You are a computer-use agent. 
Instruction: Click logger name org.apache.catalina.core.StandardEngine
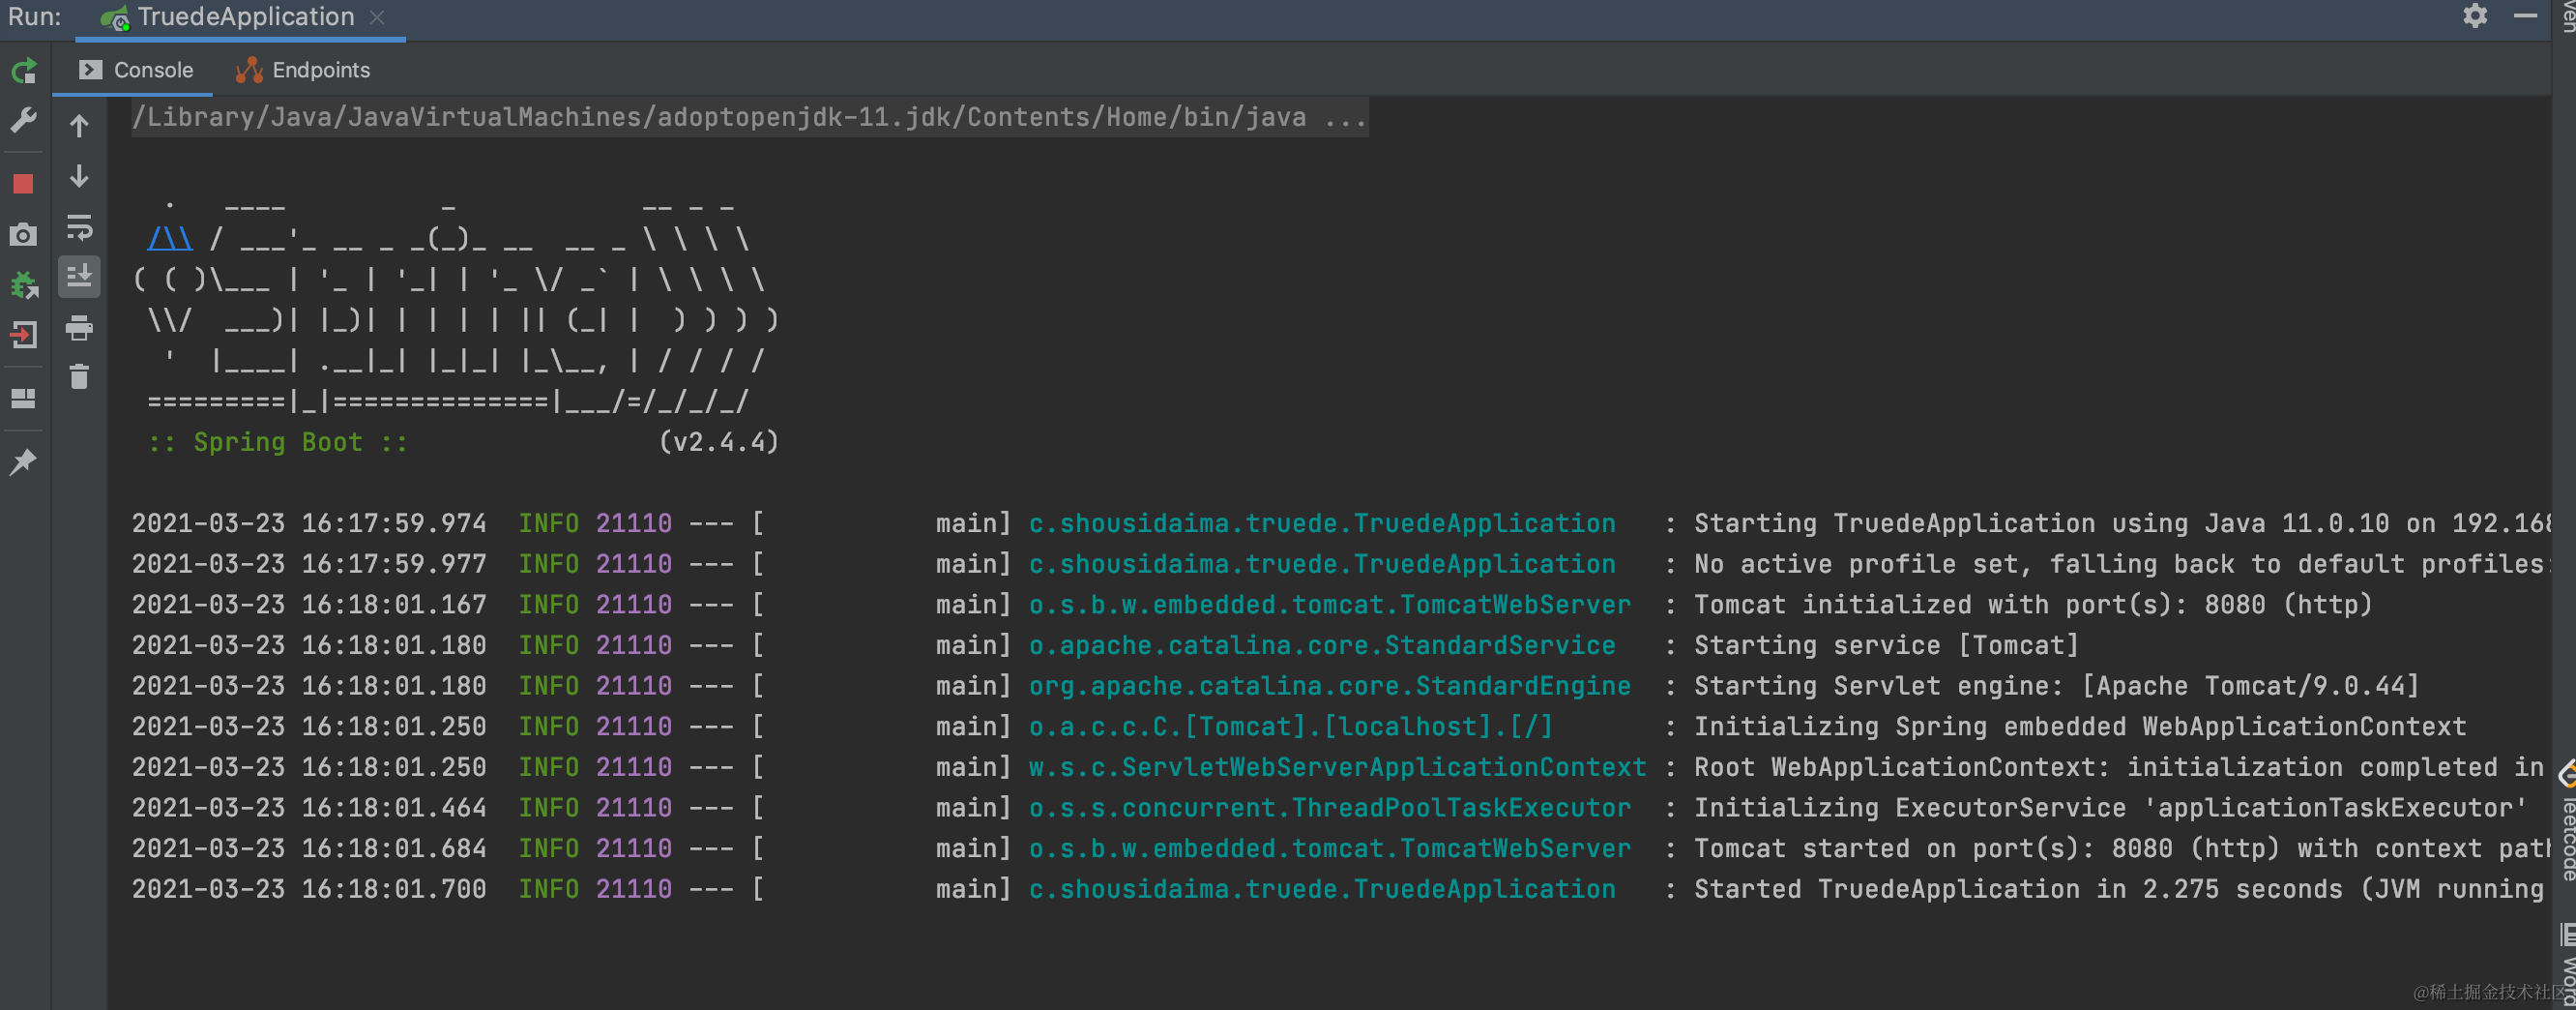(1330, 687)
